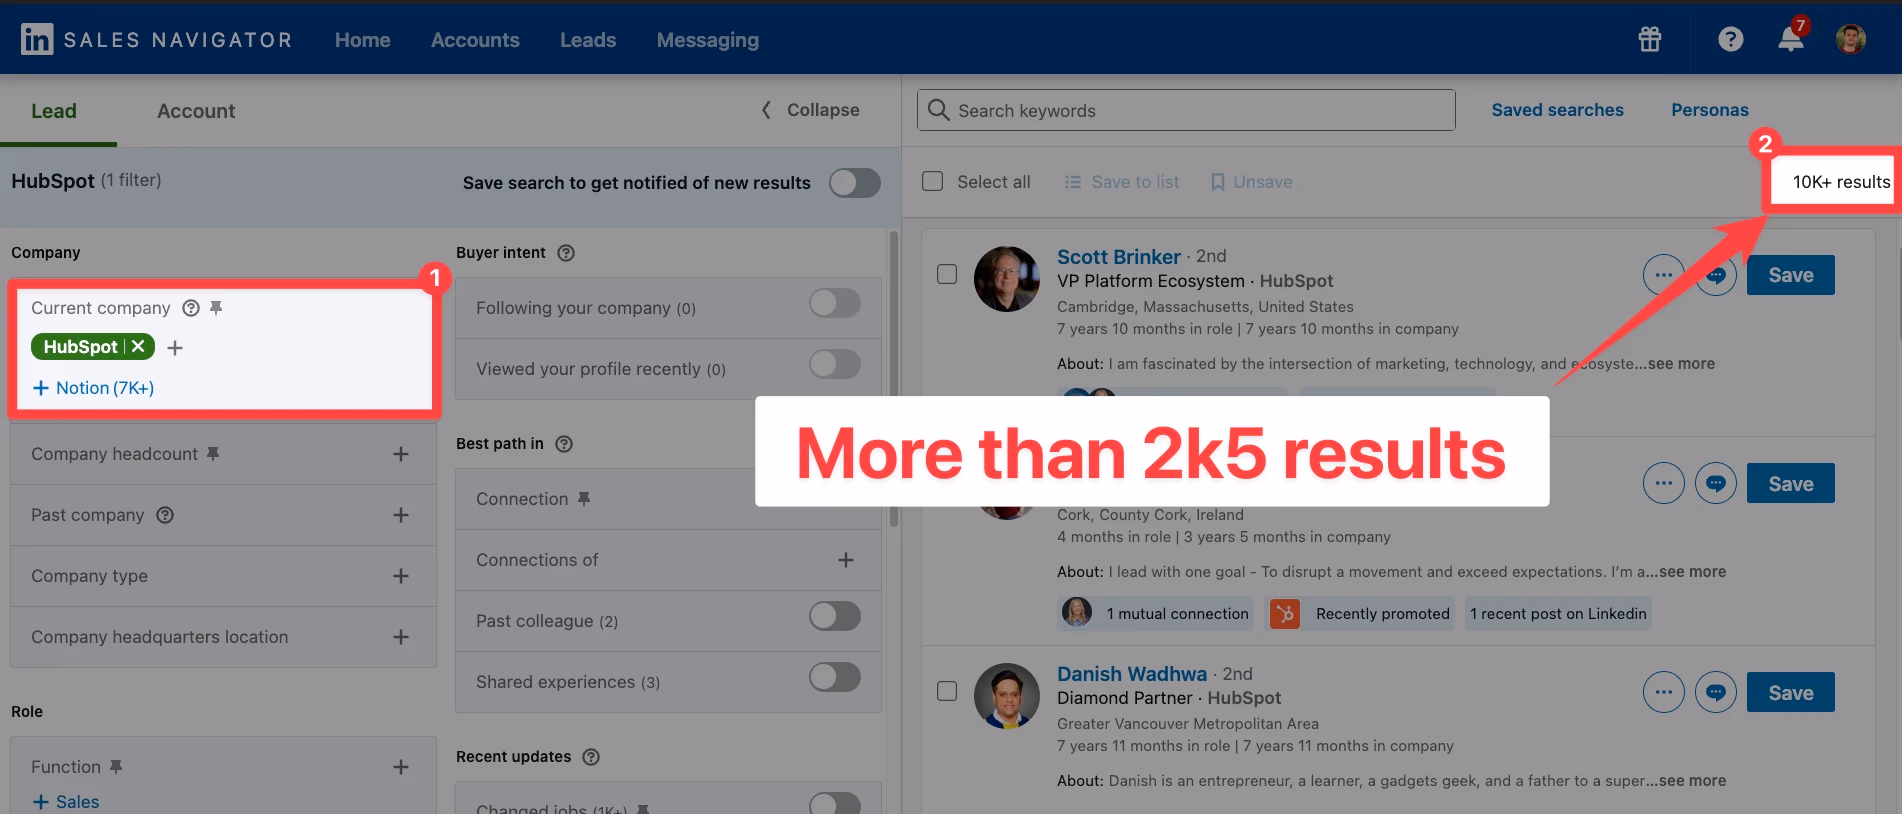Expand the Connections of filter

[x=846, y=560]
